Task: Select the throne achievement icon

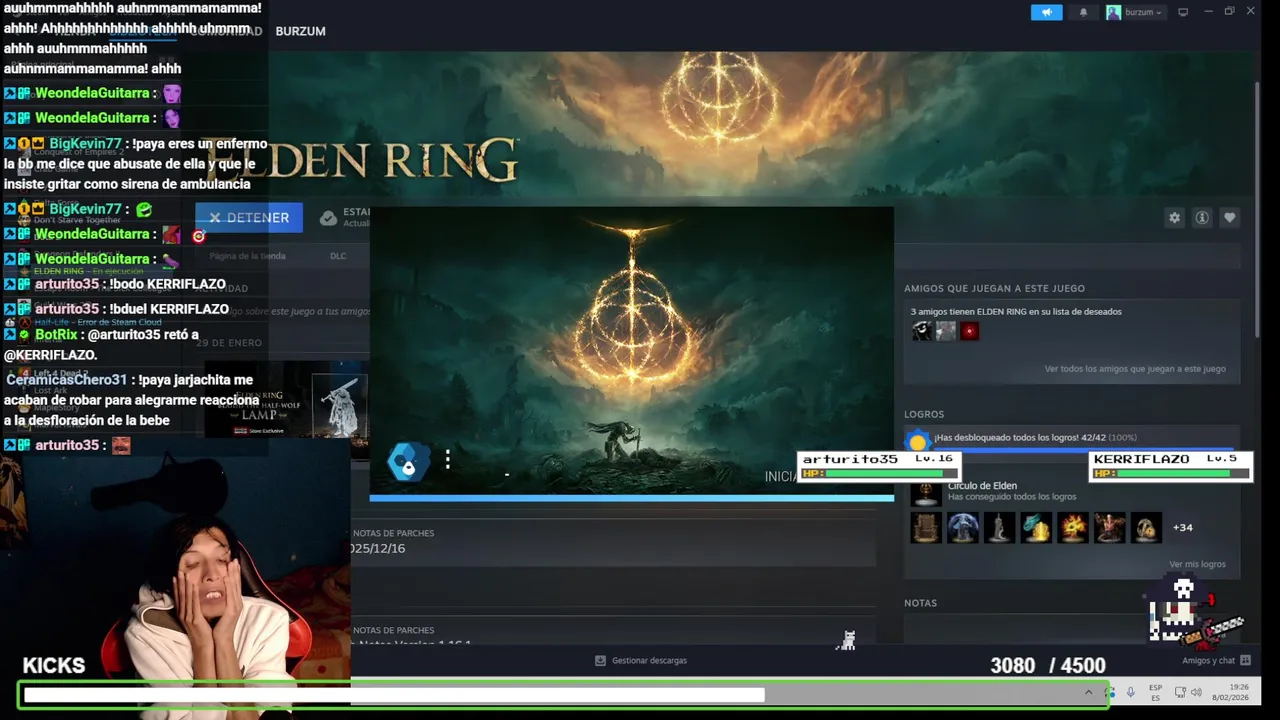Action: point(926,527)
